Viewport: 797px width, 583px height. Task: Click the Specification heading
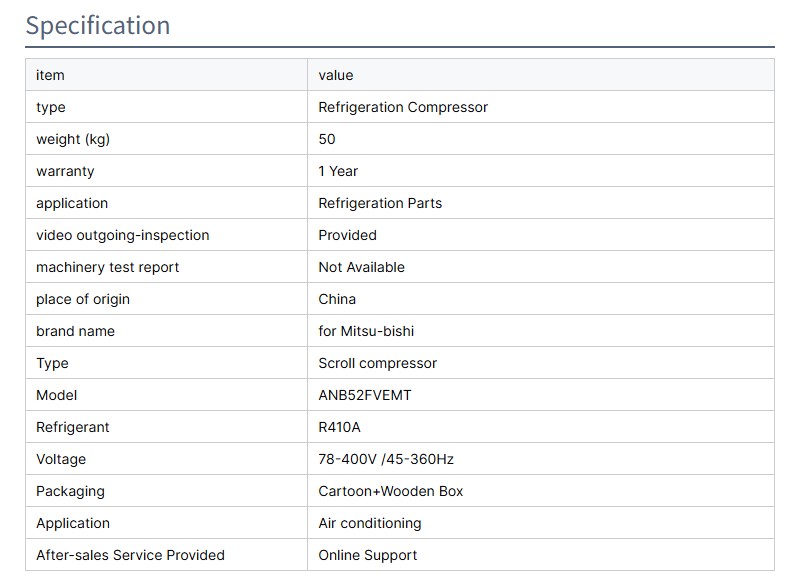(x=98, y=25)
